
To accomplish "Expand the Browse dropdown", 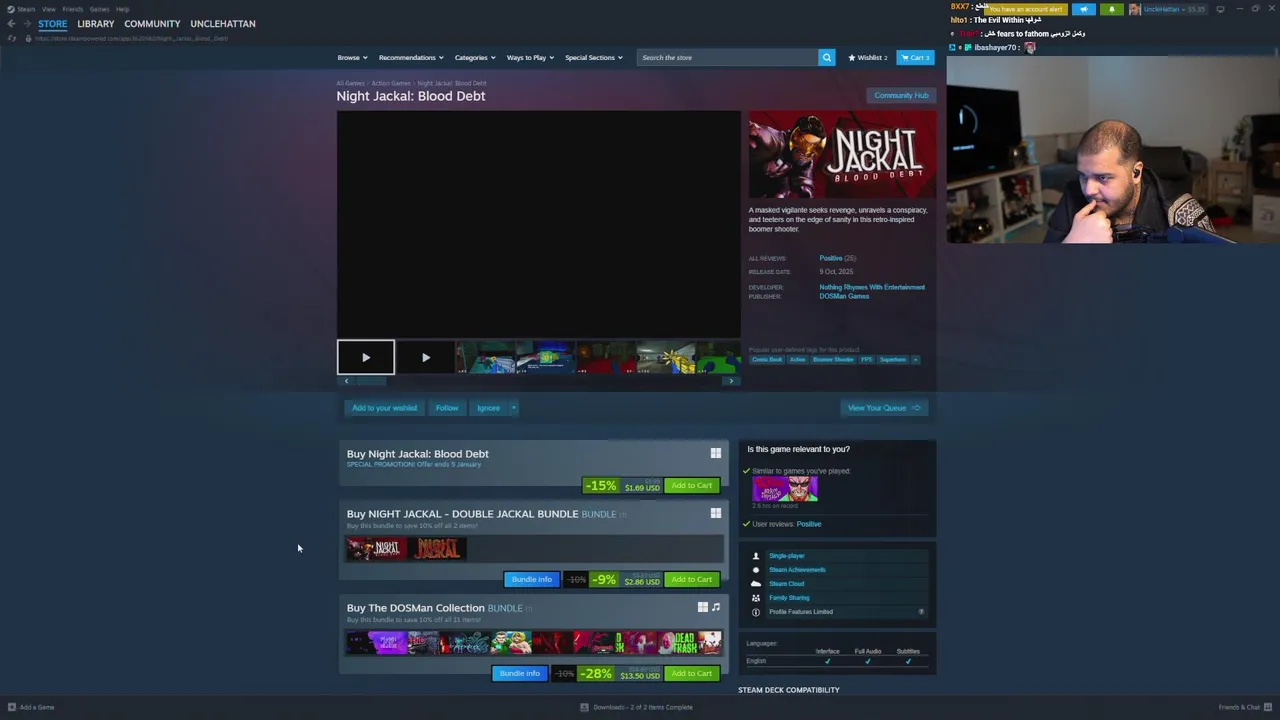I will [352, 57].
